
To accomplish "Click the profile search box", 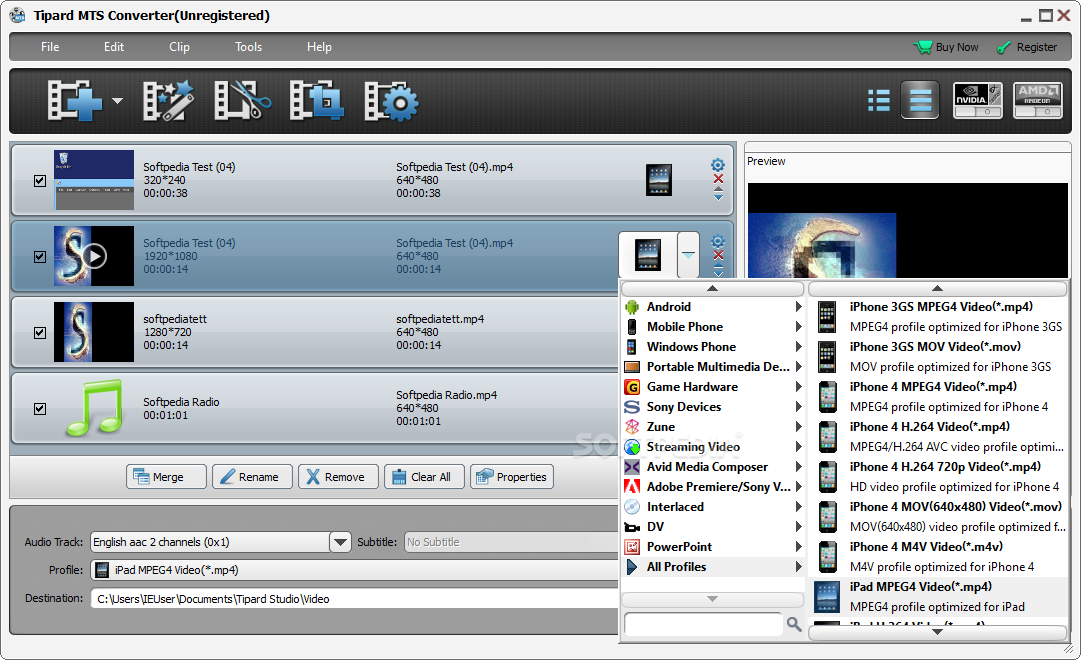I will 703,624.
